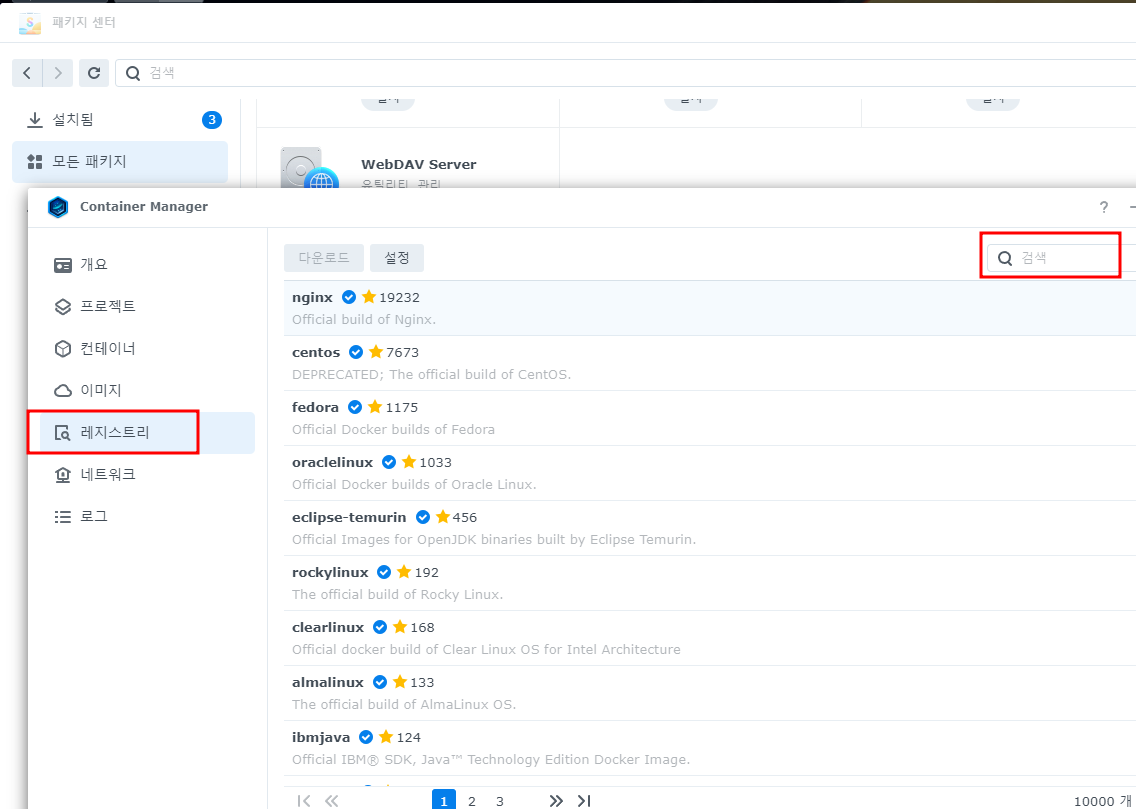Focus the Package Center search field

[625, 73]
